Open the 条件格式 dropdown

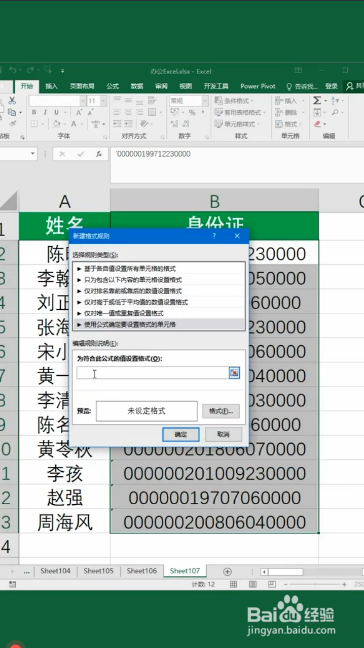click(234, 101)
